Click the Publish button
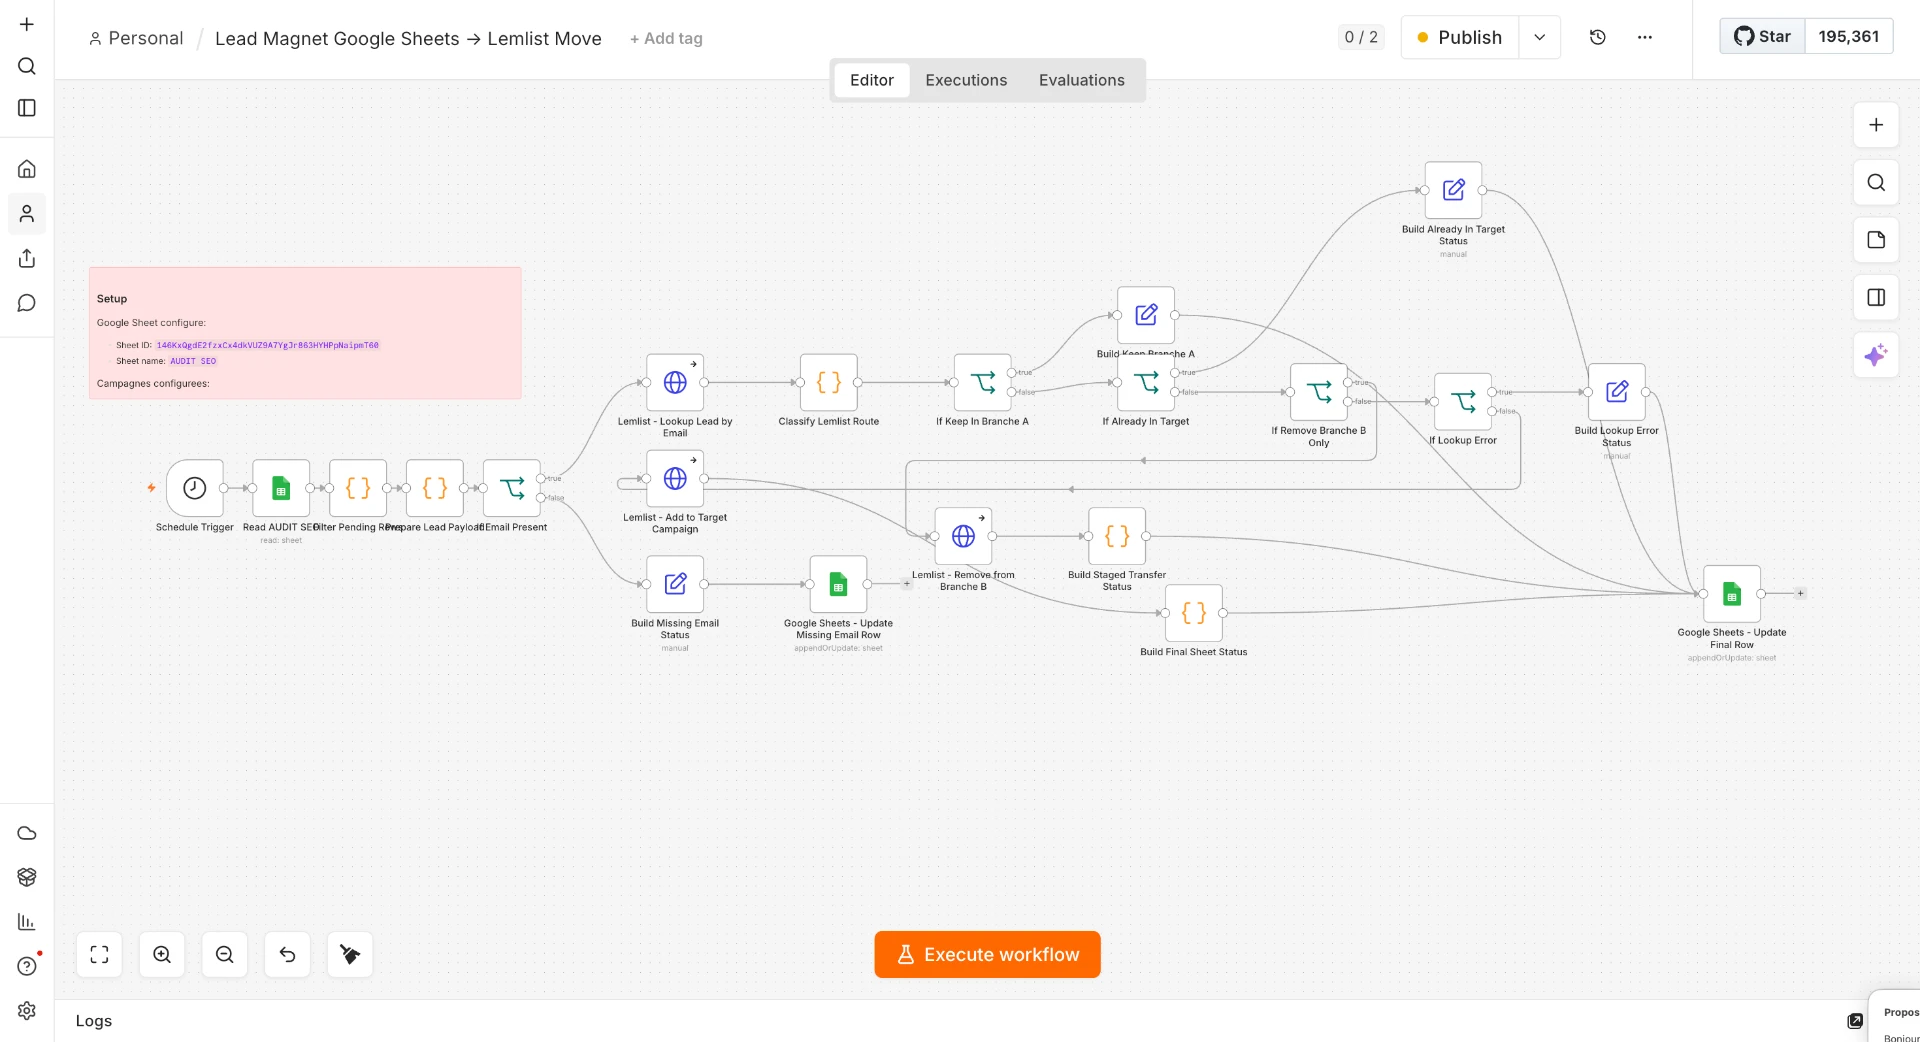 [x=1460, y=37]
